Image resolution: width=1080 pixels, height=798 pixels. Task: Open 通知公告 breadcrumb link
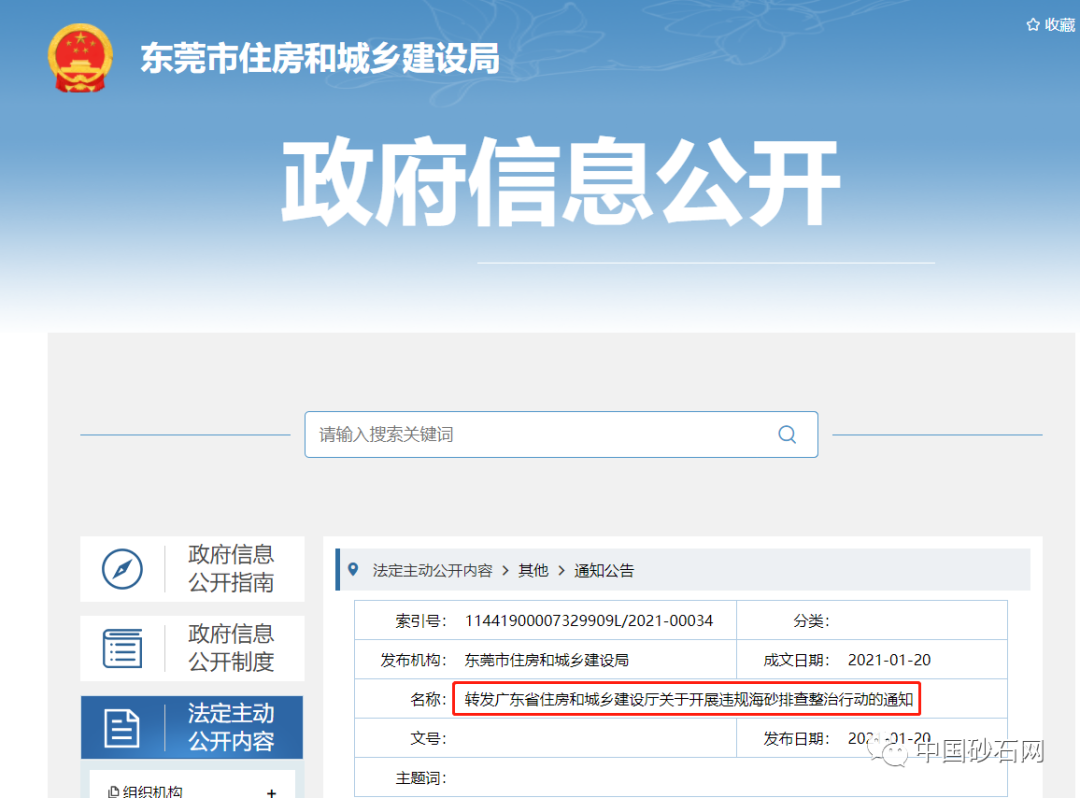coord(603,570)
